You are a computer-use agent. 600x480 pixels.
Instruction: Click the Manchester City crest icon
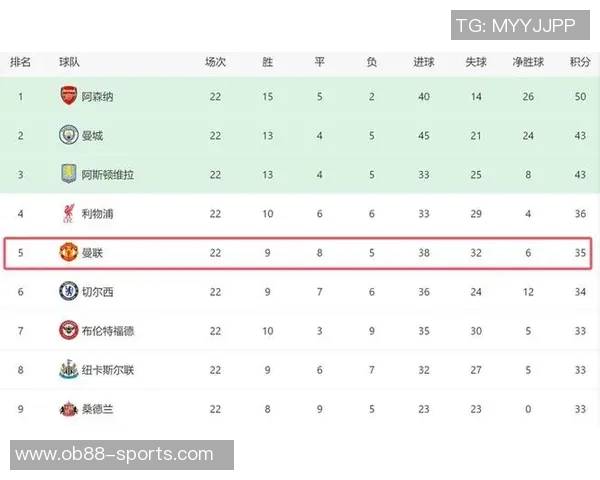pyautogui.click(x=68, y=136)
